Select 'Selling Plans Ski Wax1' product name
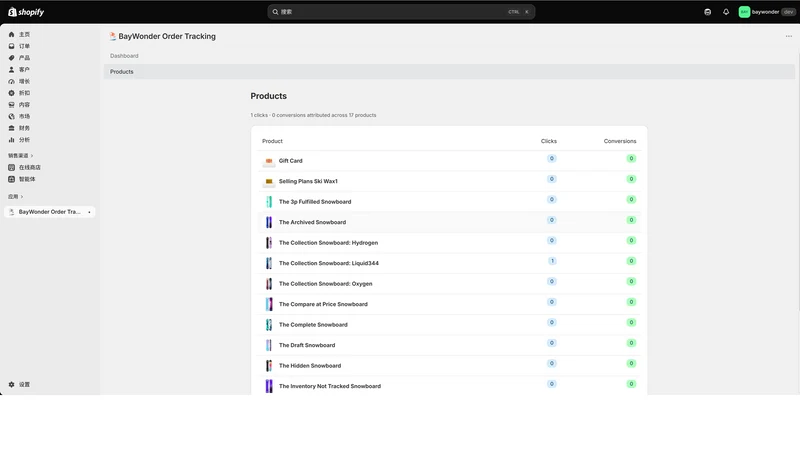Image resolution: width=800 pixels, height=450 pixels. click(x=308, y=181)
